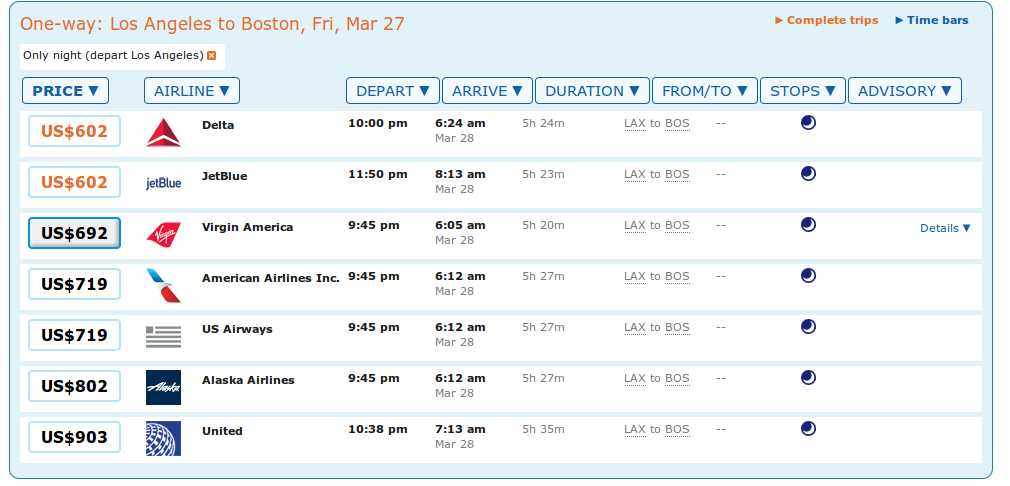Switch to Time bars view
Image resolution: width=1010 pixels, height=486 pixels.
[x=932, y=20]
